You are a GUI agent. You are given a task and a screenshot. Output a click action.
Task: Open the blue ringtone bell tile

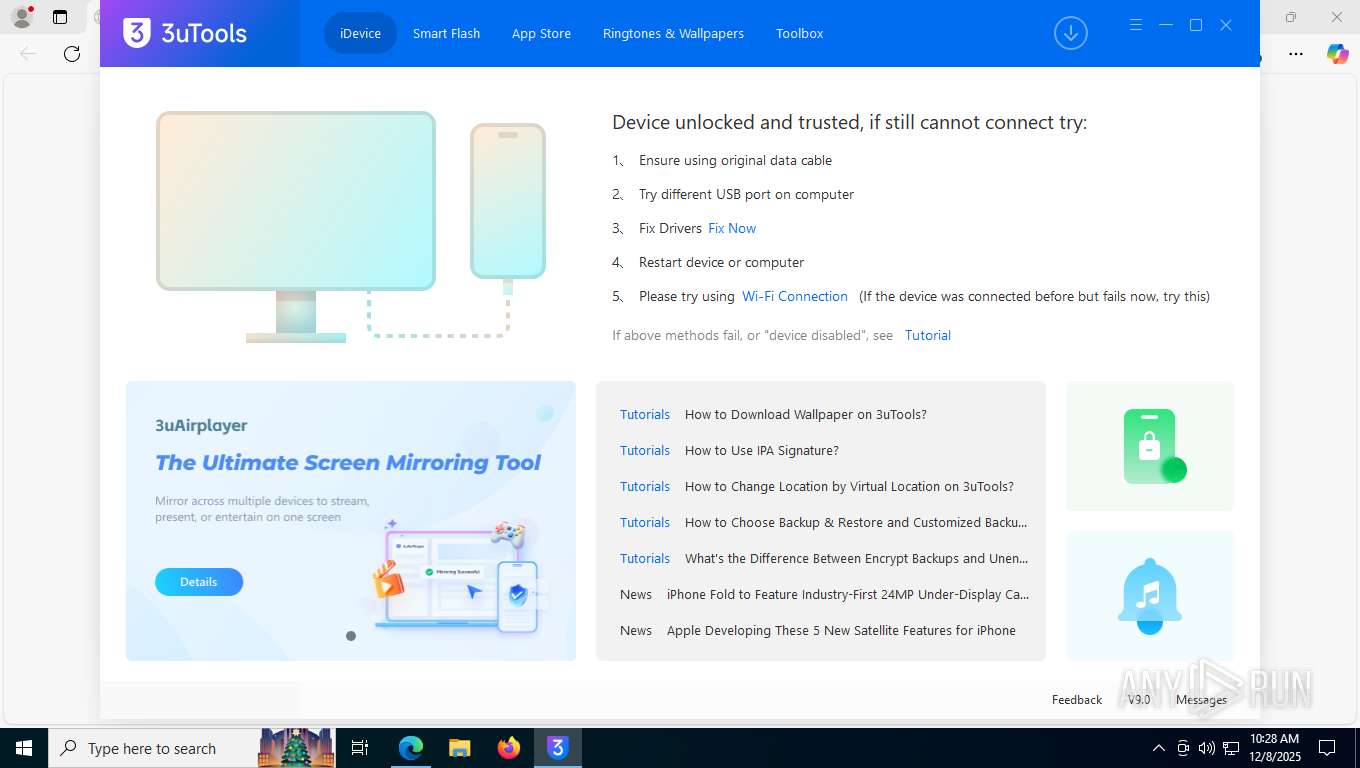1150,595
